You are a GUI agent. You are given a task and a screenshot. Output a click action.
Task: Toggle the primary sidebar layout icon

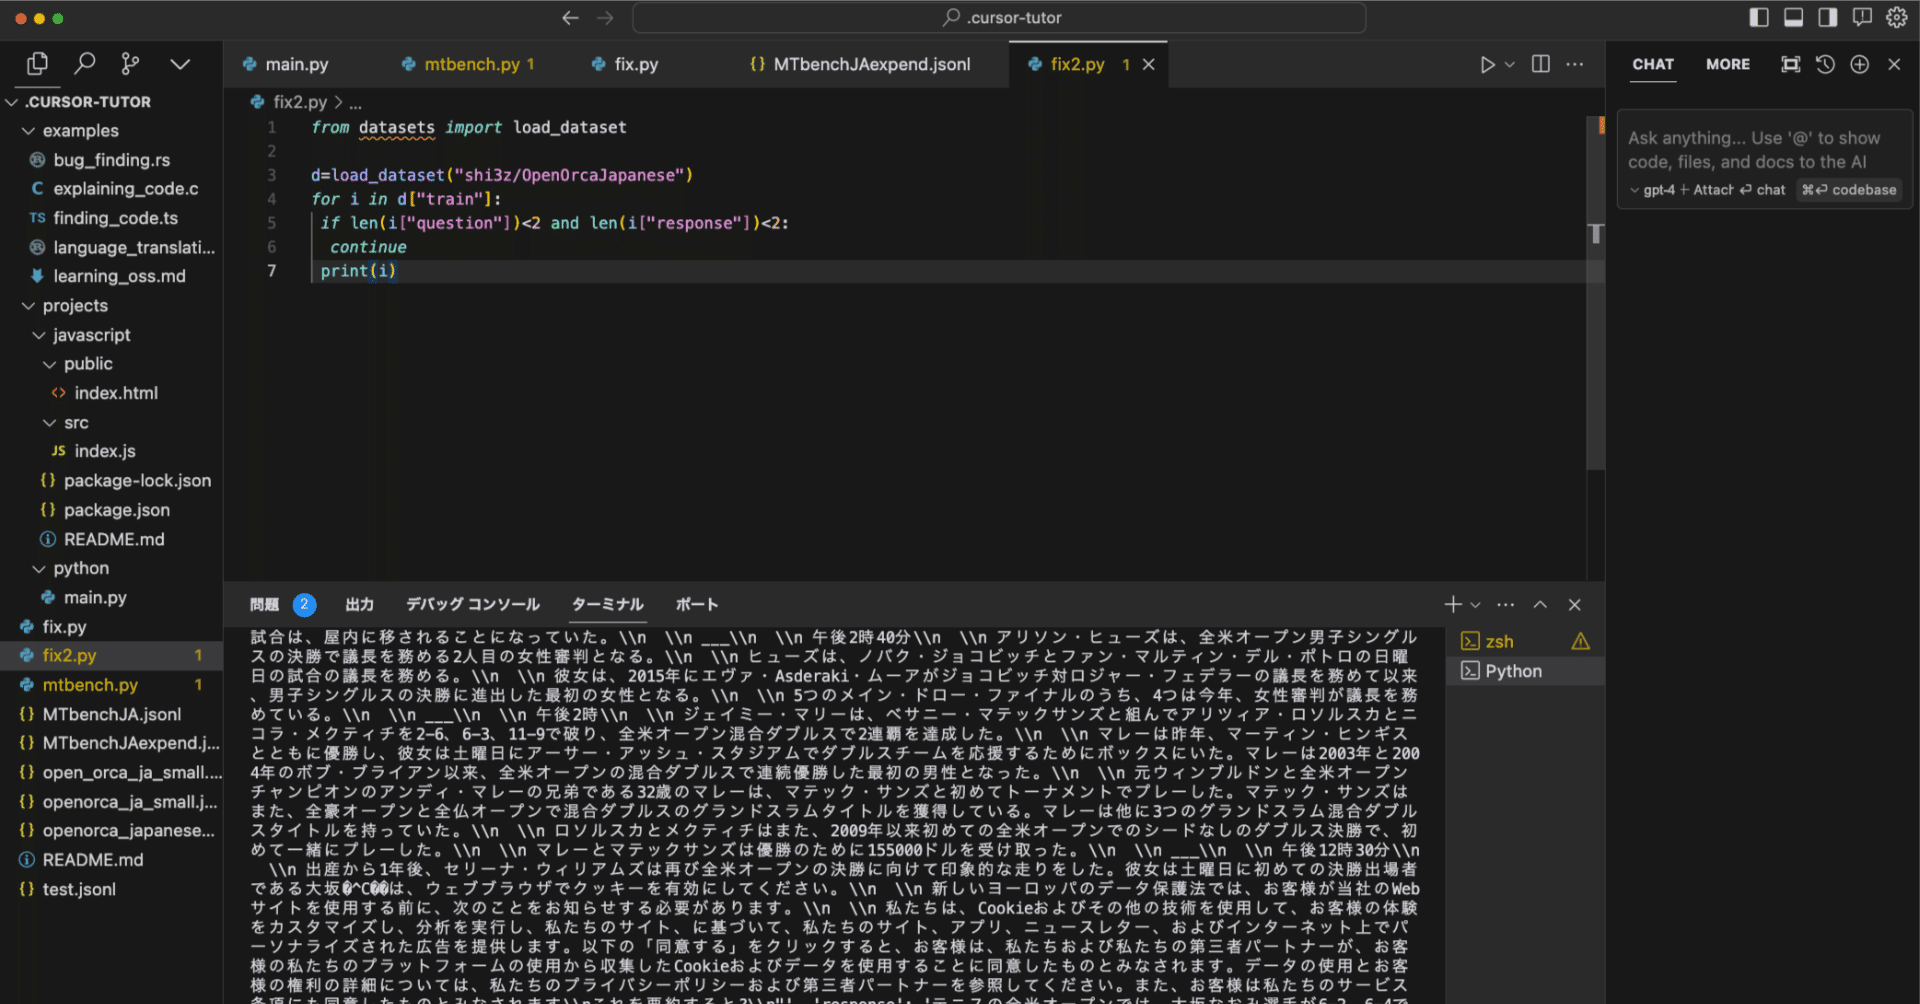1759,17
